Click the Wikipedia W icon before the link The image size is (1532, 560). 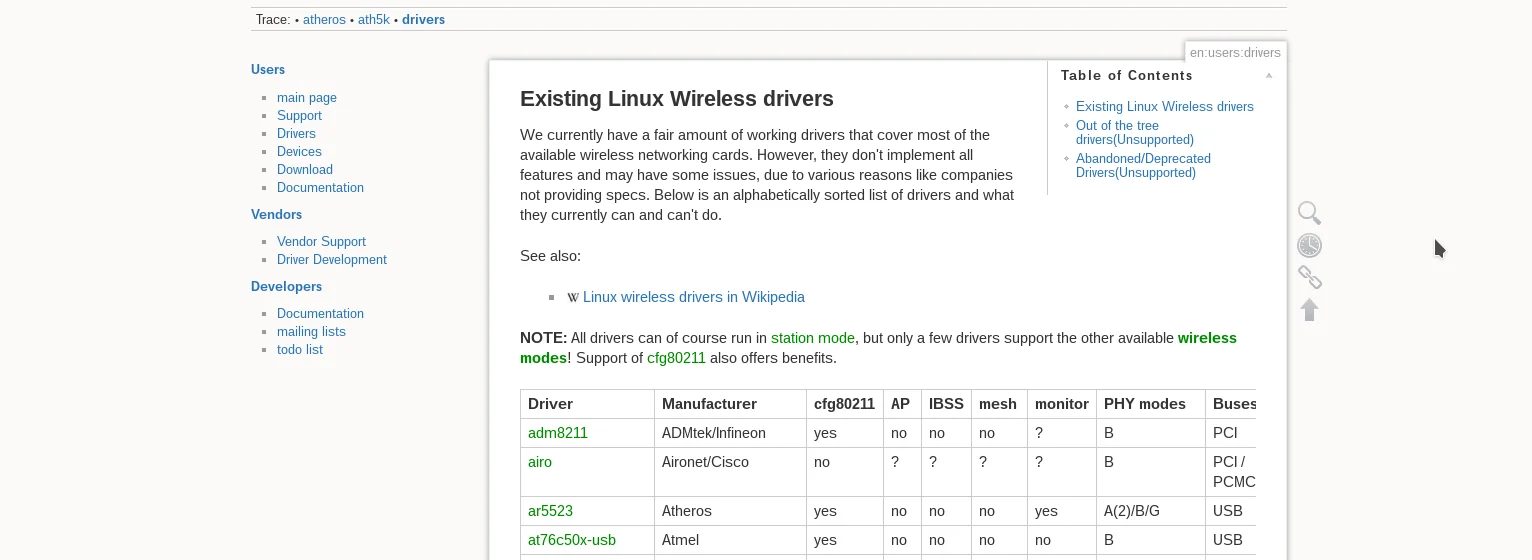(573, 298)
